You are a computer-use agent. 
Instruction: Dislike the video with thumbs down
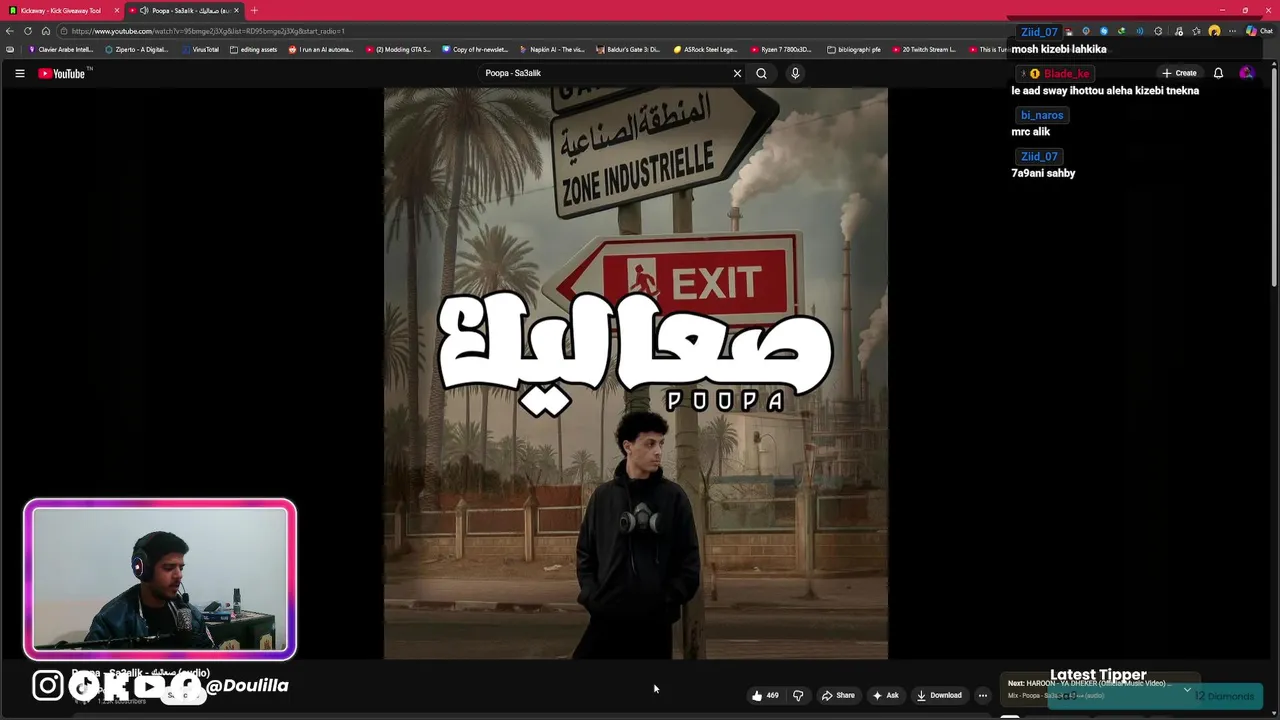click(x=798, y=695)
